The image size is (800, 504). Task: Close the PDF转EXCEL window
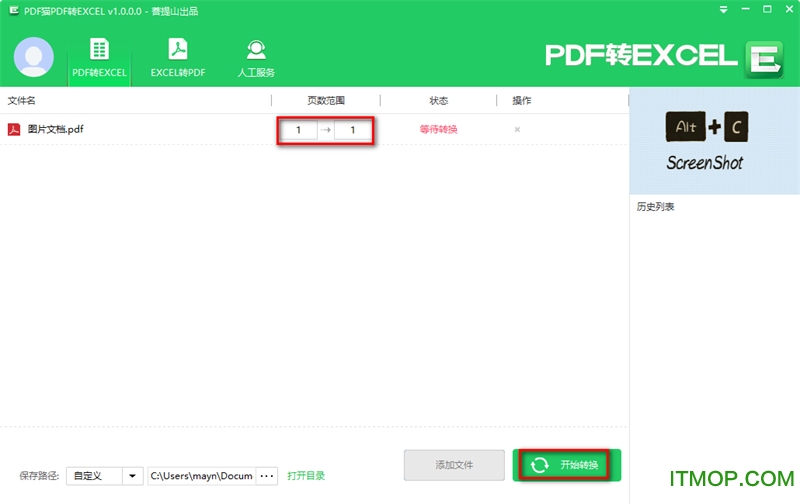tap(789, 10)
